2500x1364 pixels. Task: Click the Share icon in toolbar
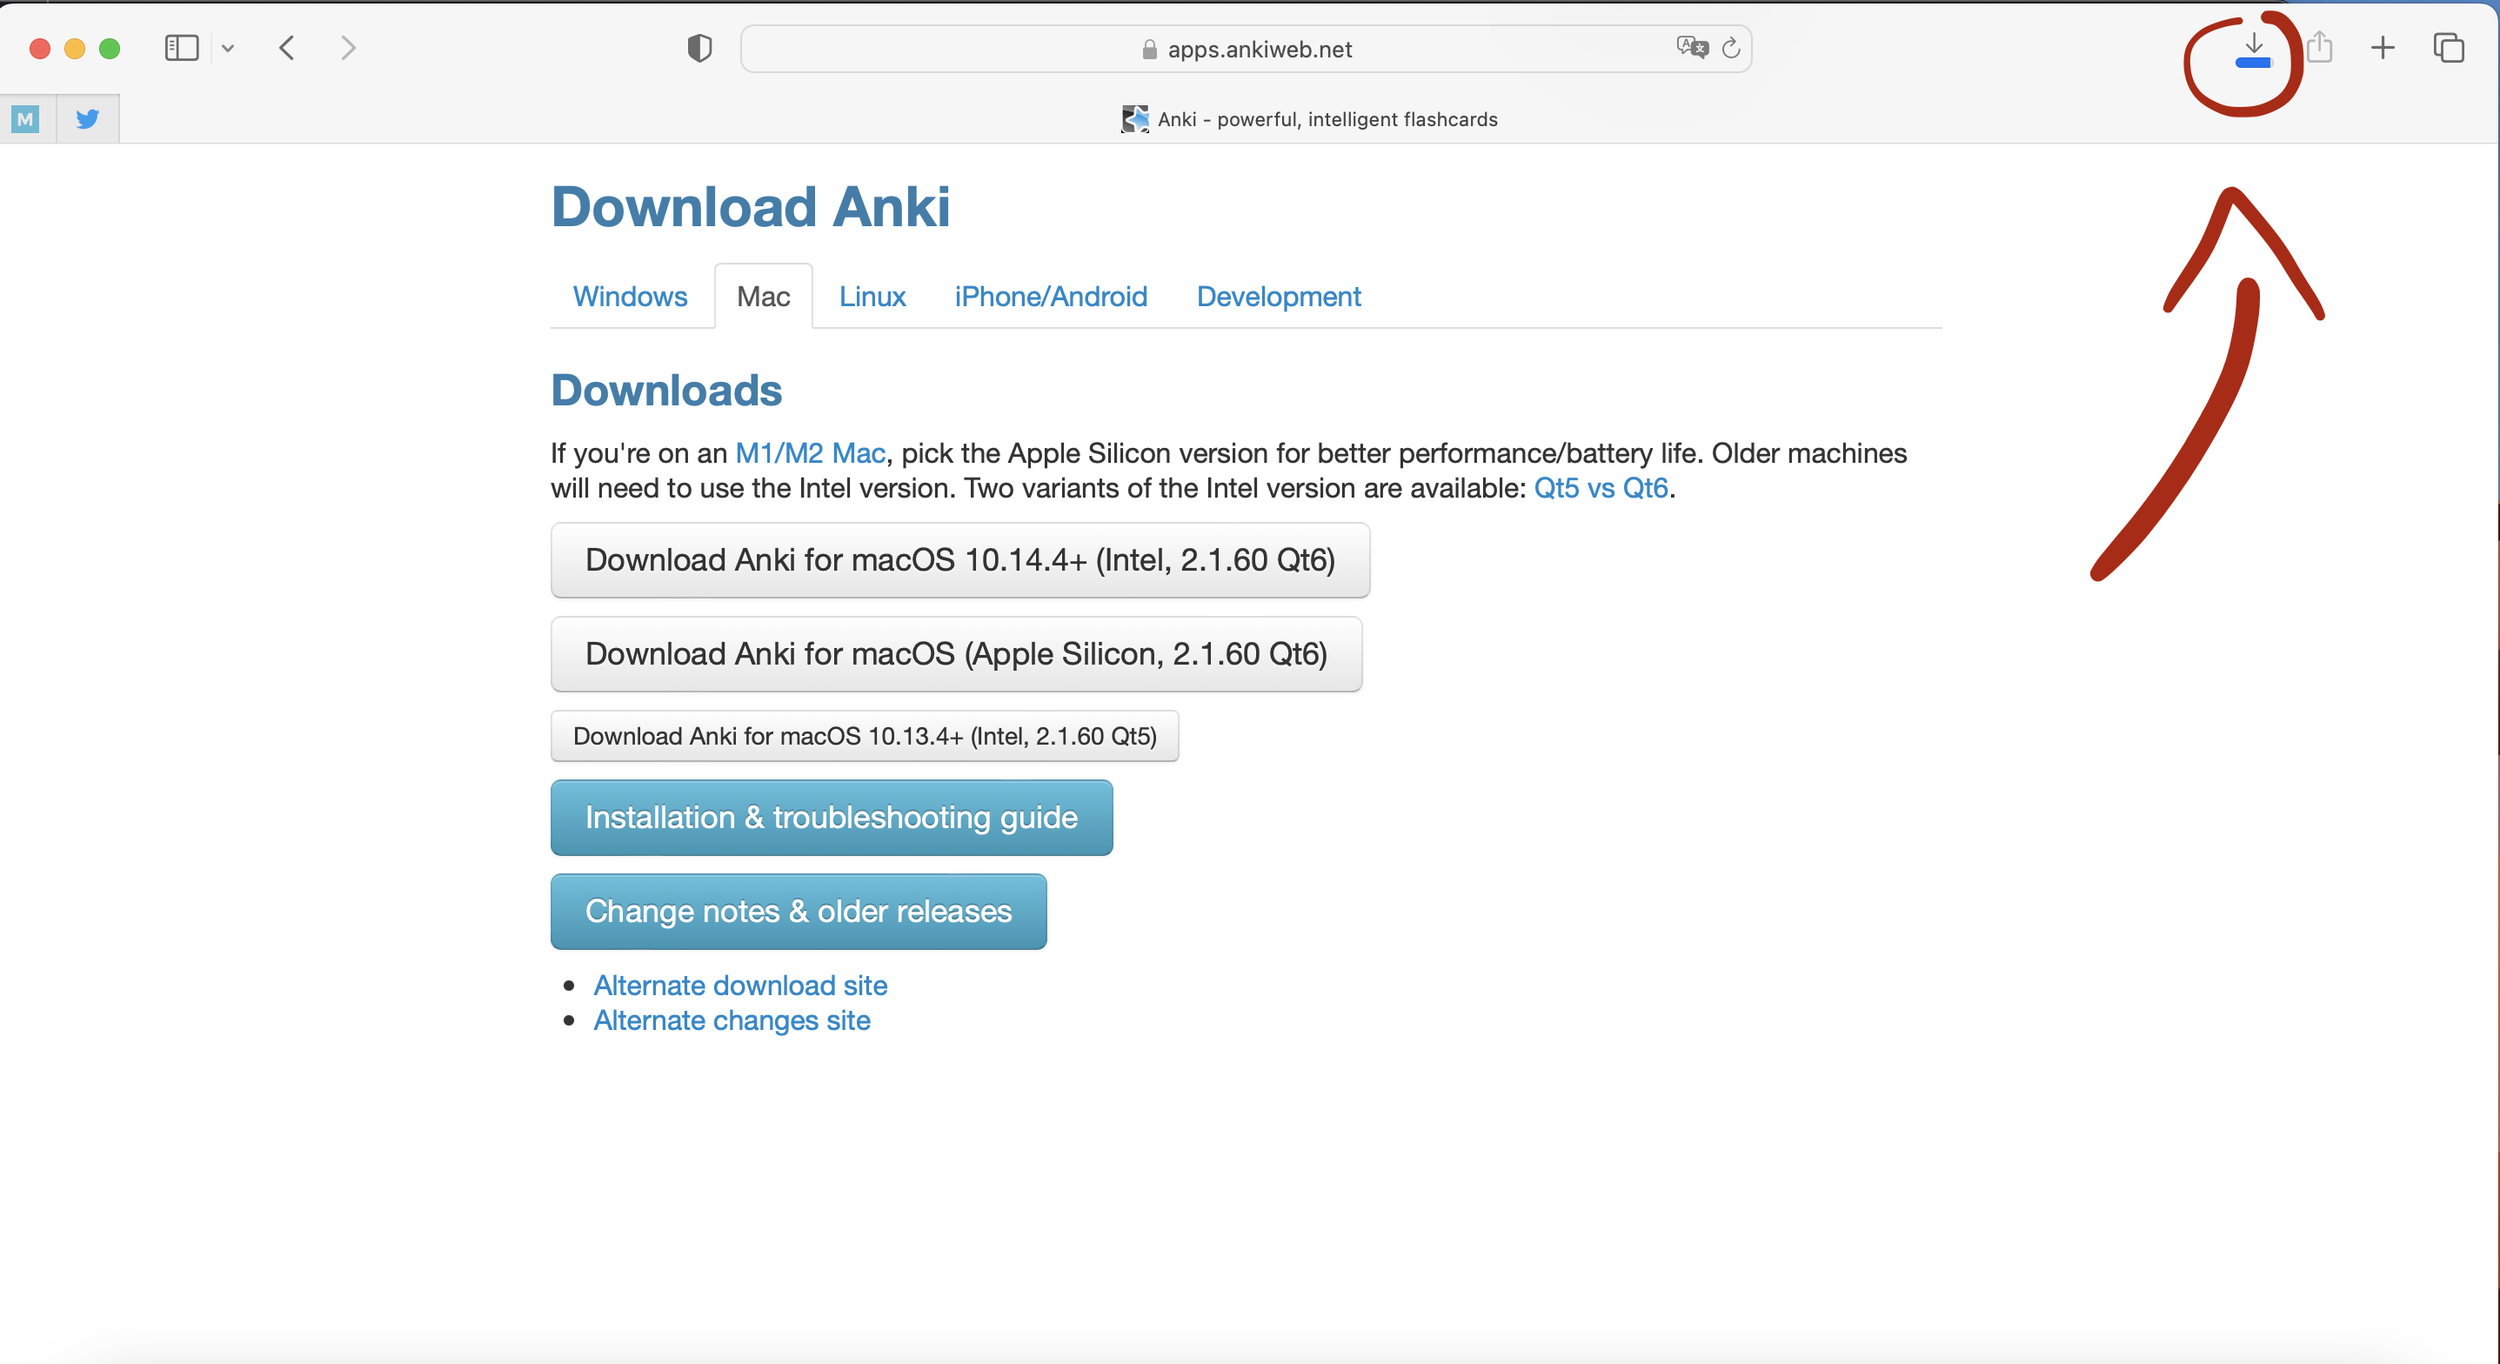(2320, 47)
